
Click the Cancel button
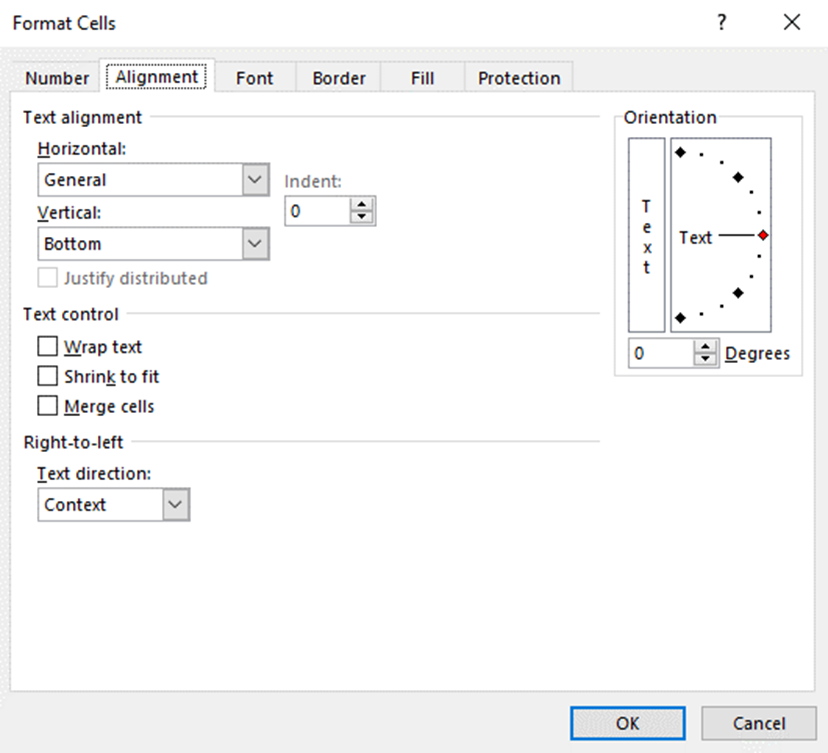click(x=759, y=723)
